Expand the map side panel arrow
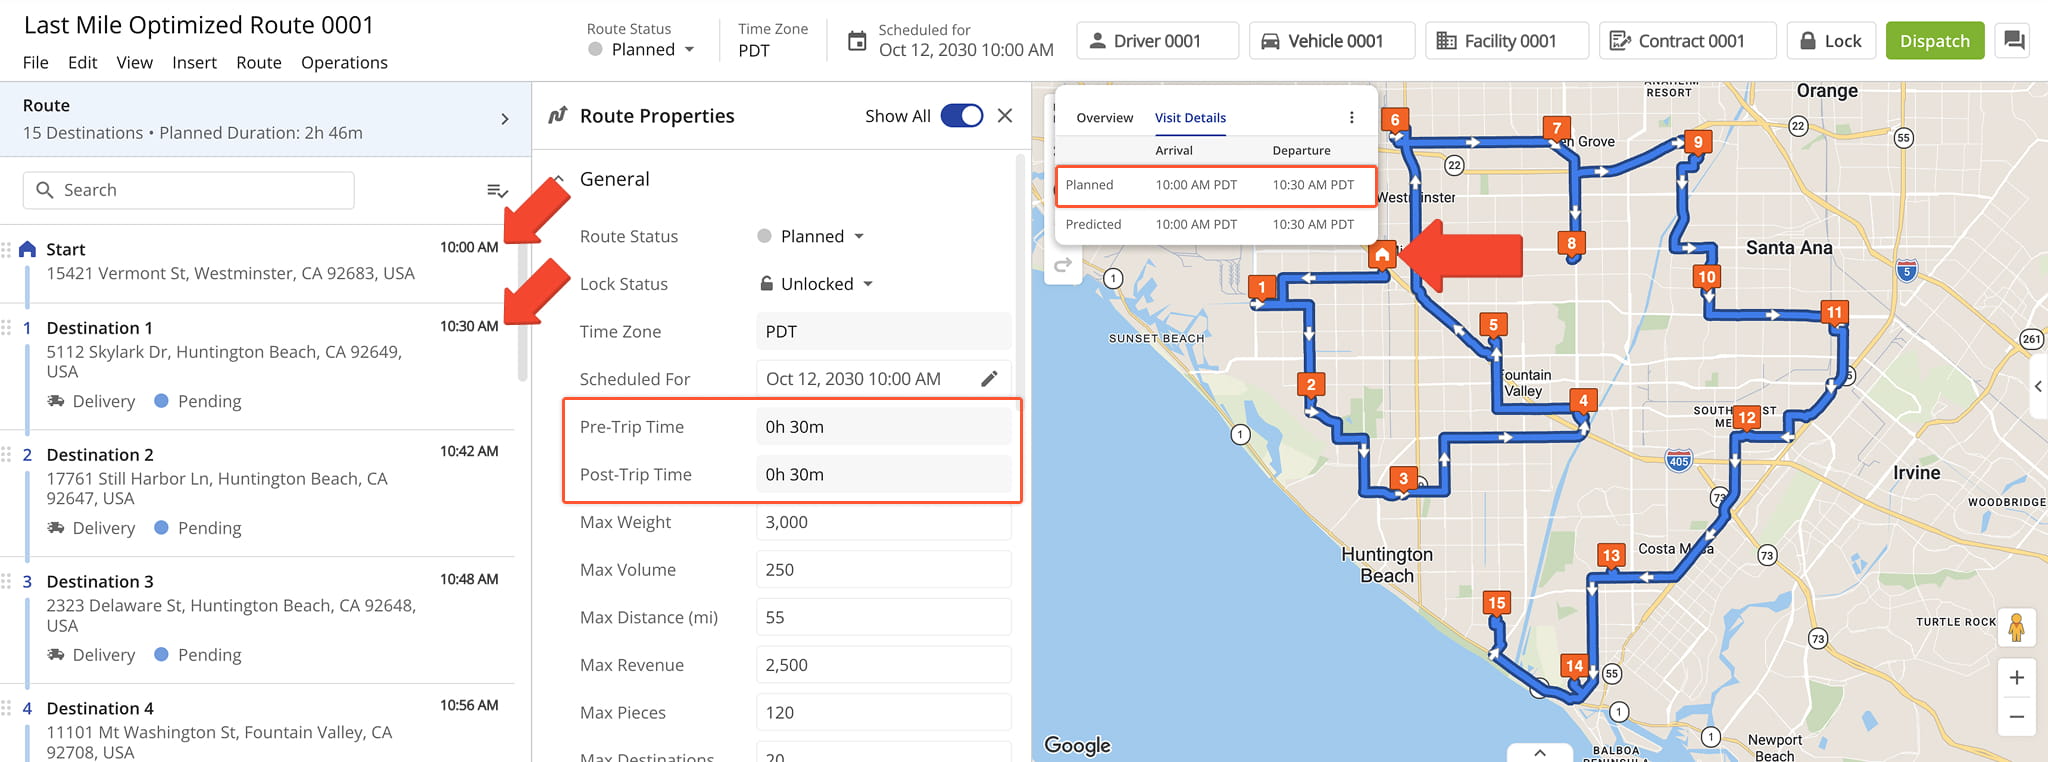The width and height of the screenshot is (2048, 762). click(x=2038, y=386)
